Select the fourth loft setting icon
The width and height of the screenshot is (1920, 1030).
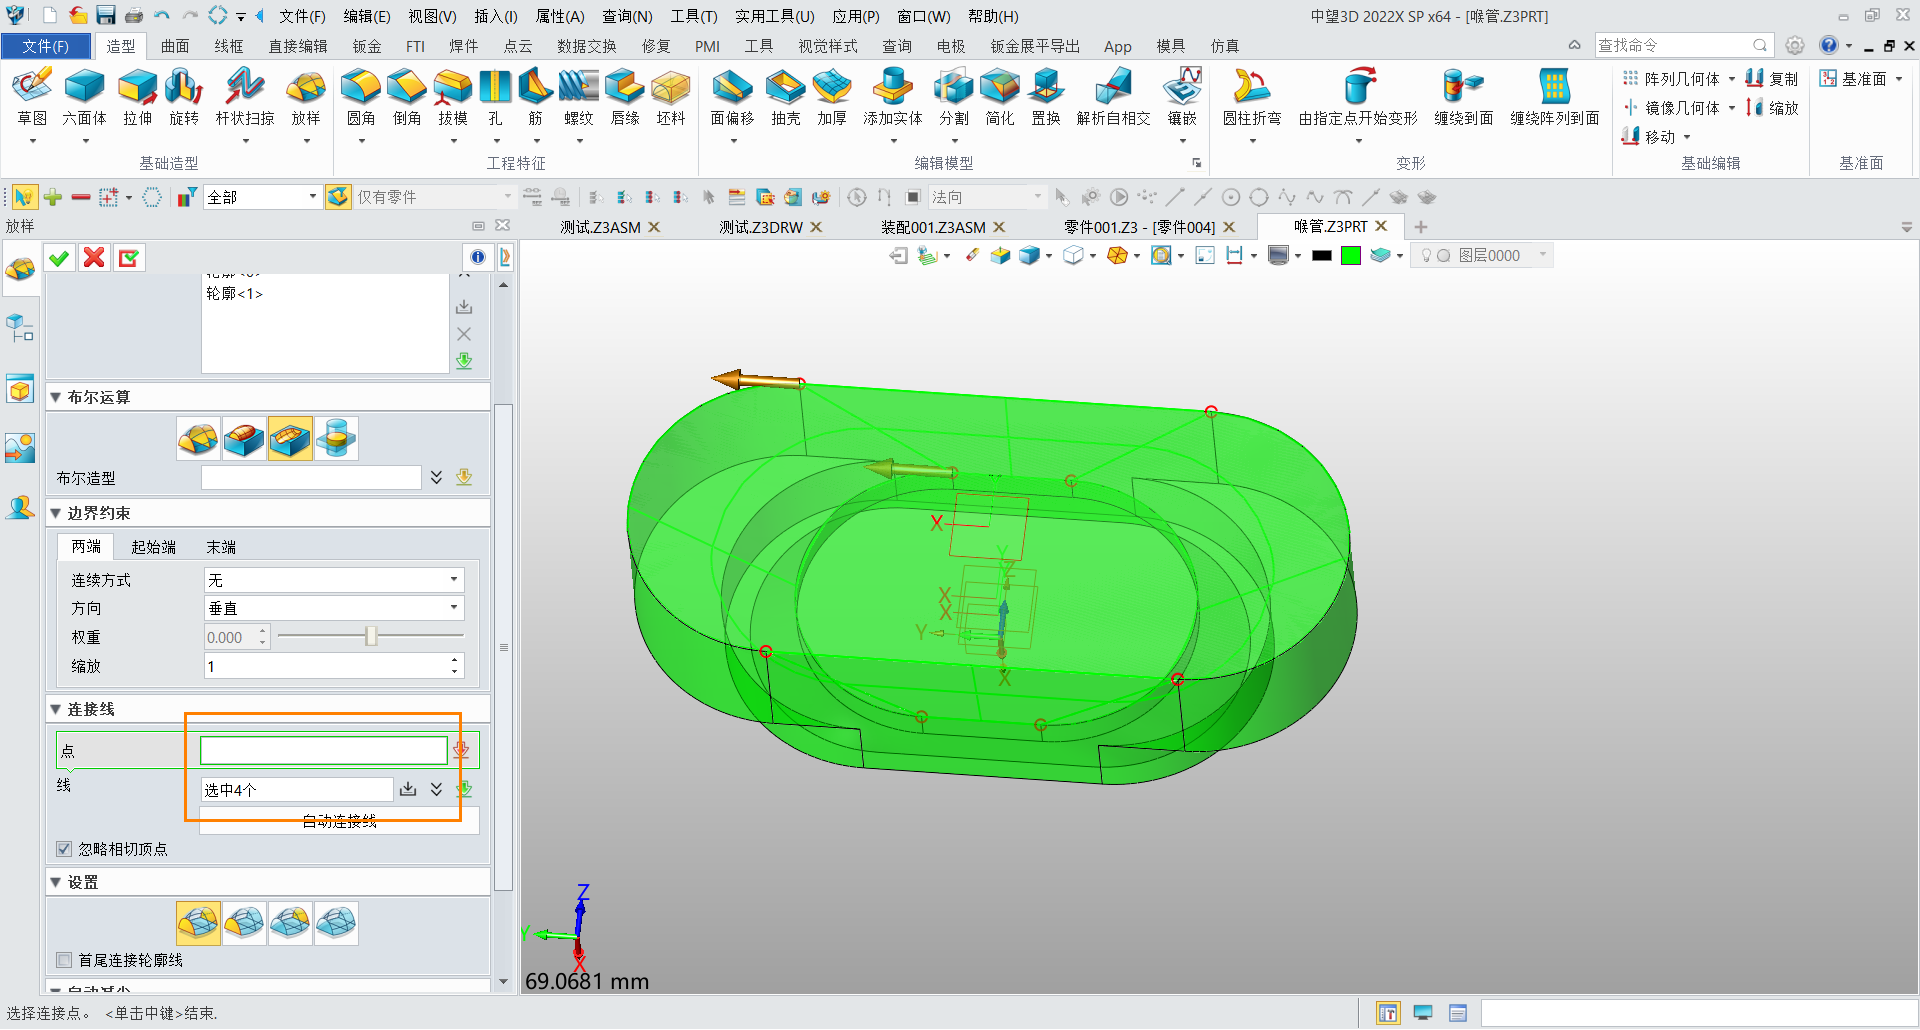(x=336, y=923)
